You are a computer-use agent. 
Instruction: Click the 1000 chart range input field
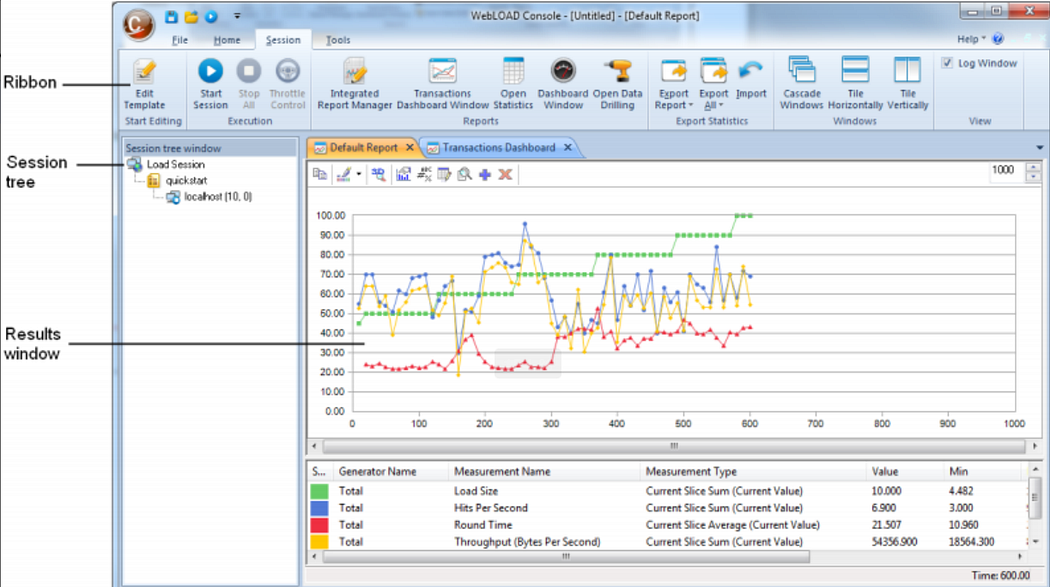tap(1006, 171)
